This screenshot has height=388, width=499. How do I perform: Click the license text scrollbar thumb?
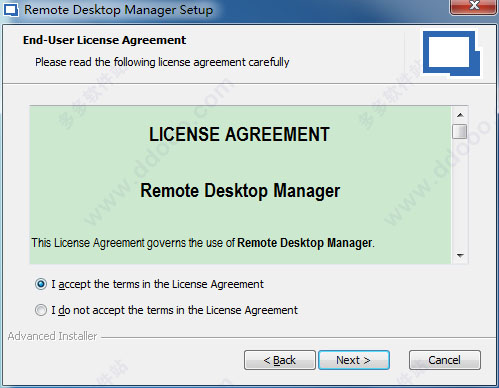[460, 131]
